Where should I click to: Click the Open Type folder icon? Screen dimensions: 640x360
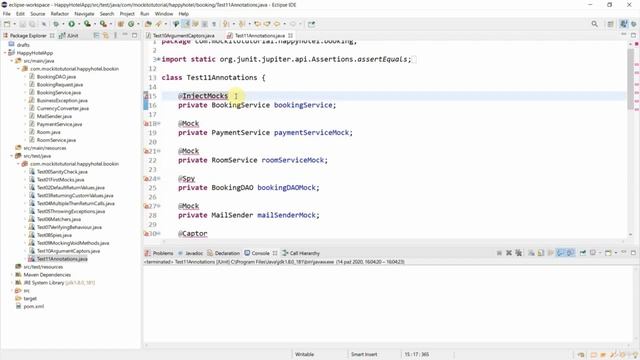pos(148,24)
